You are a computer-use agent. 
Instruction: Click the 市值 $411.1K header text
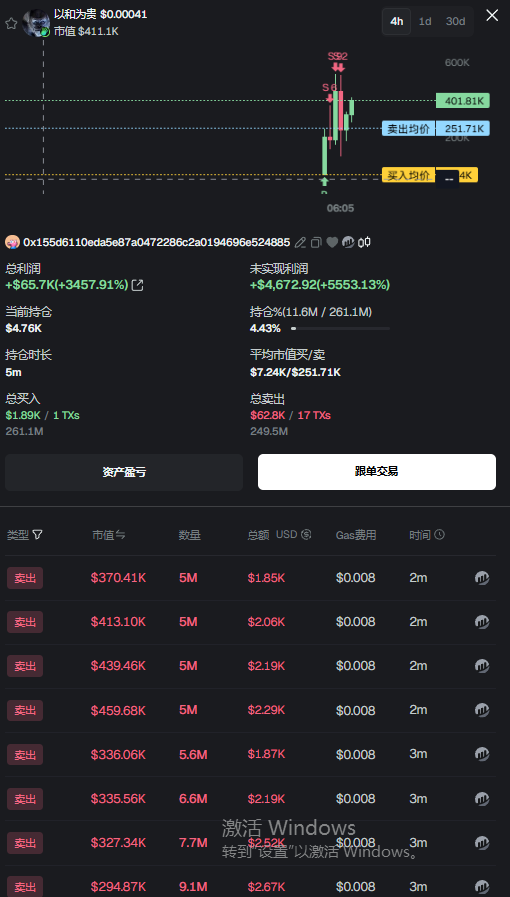coord(86,31)
